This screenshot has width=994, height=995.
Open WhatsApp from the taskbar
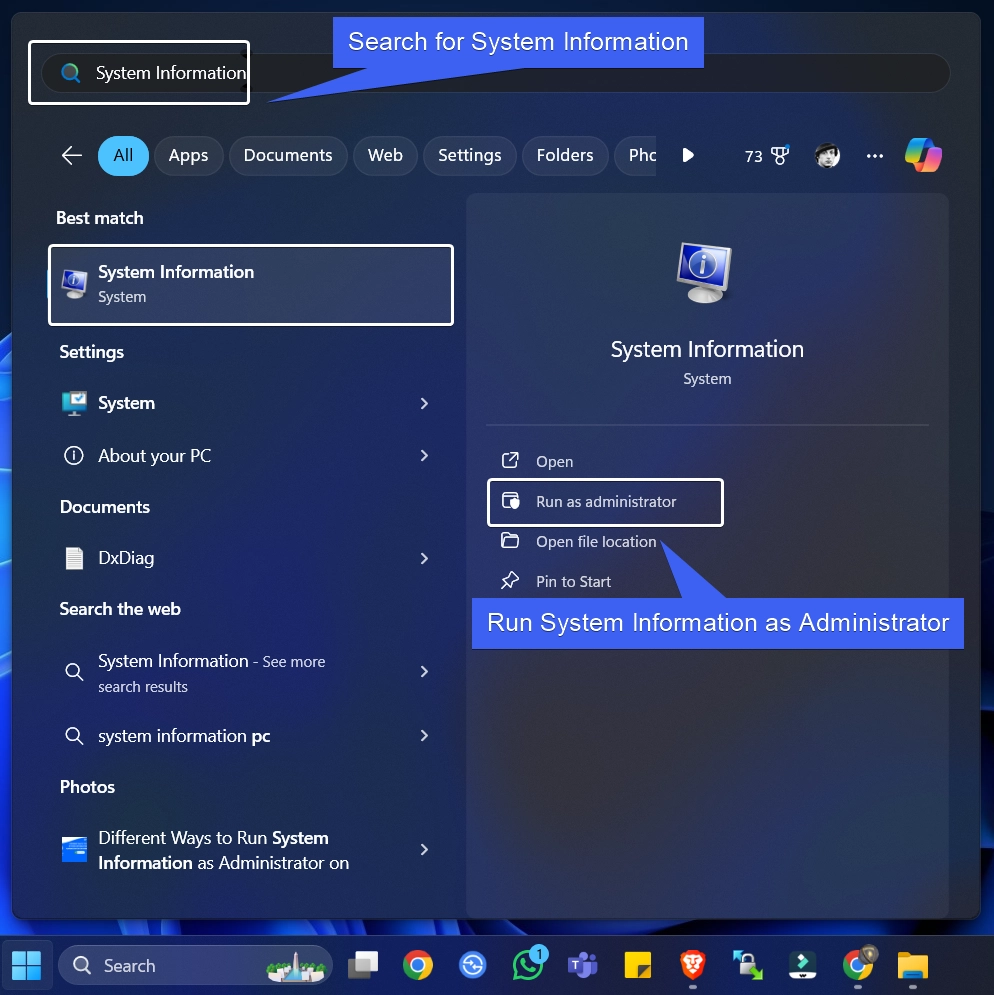pyautogui.click(x=529, y=965)
